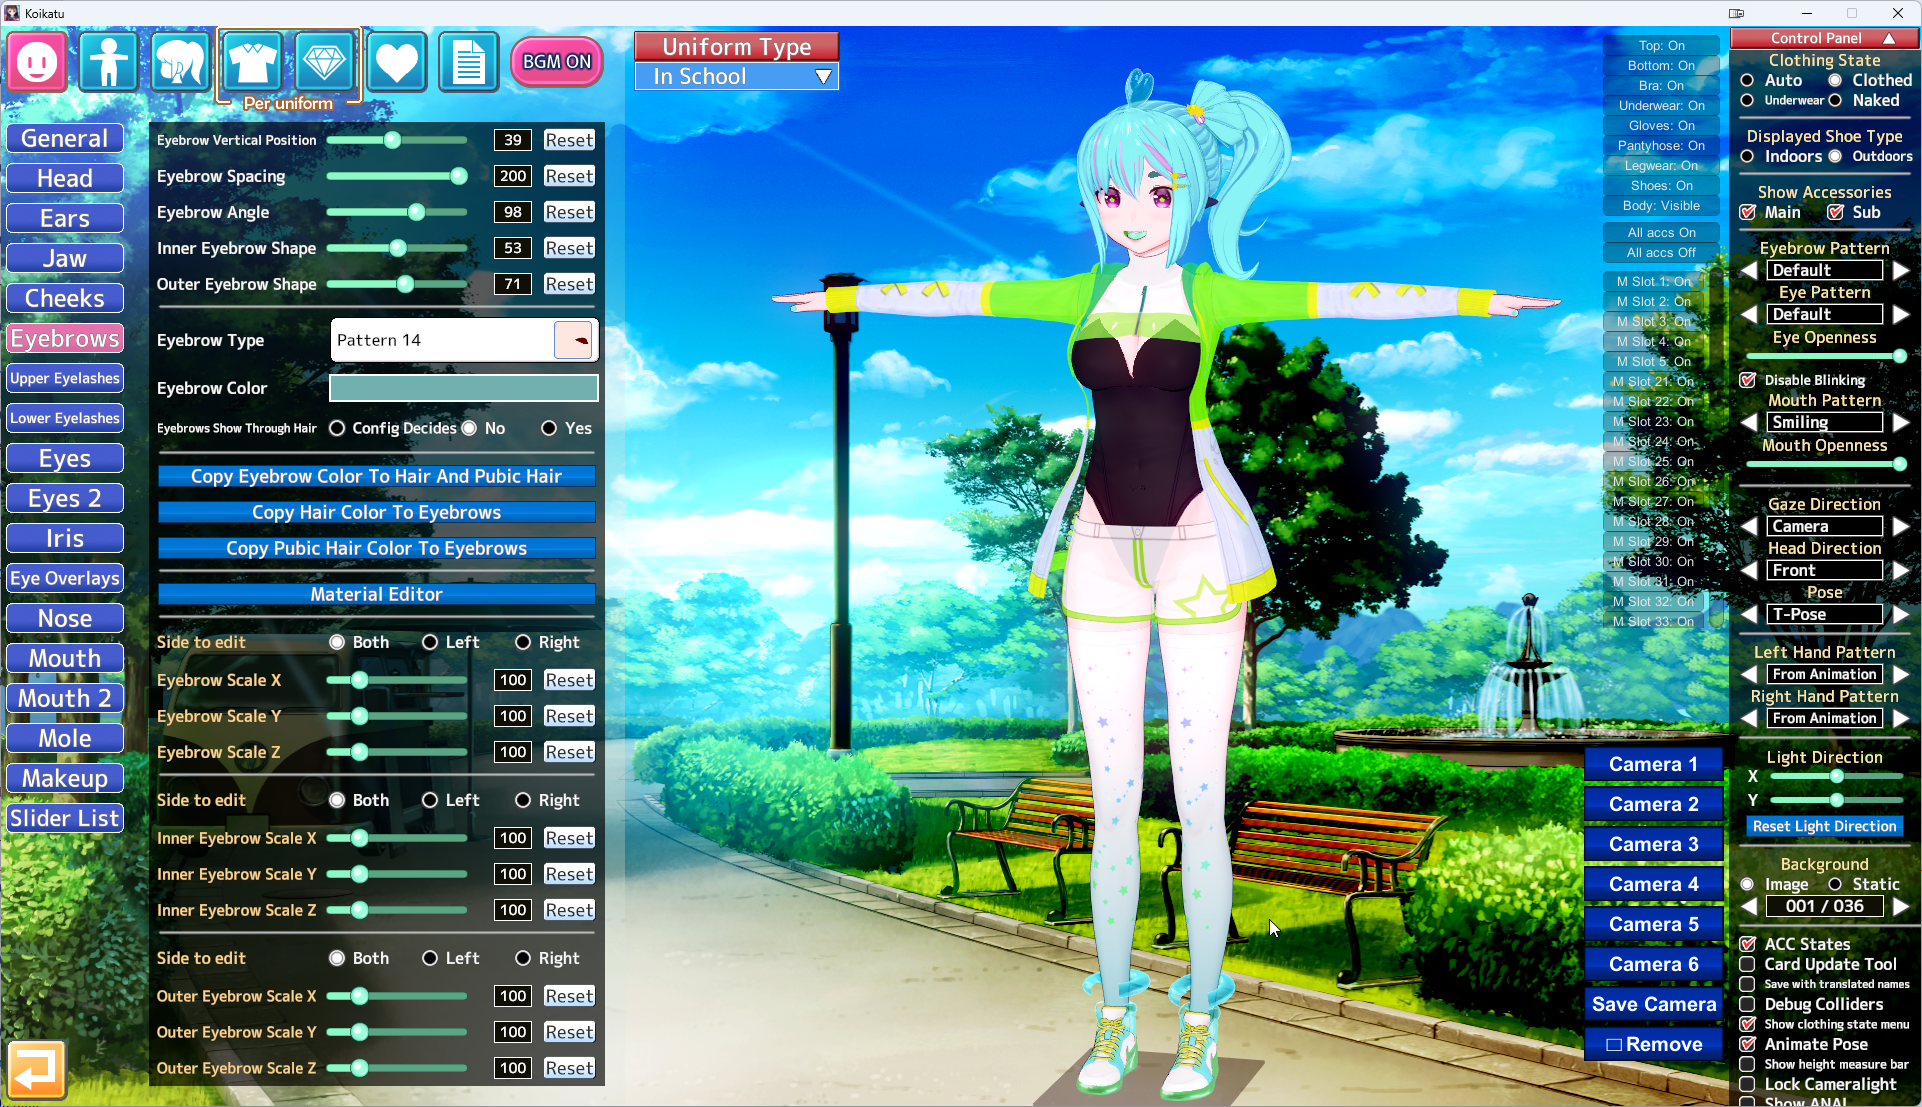
Task: Click next arrow for Mouth Pattern
Action: coord(1900,423)
